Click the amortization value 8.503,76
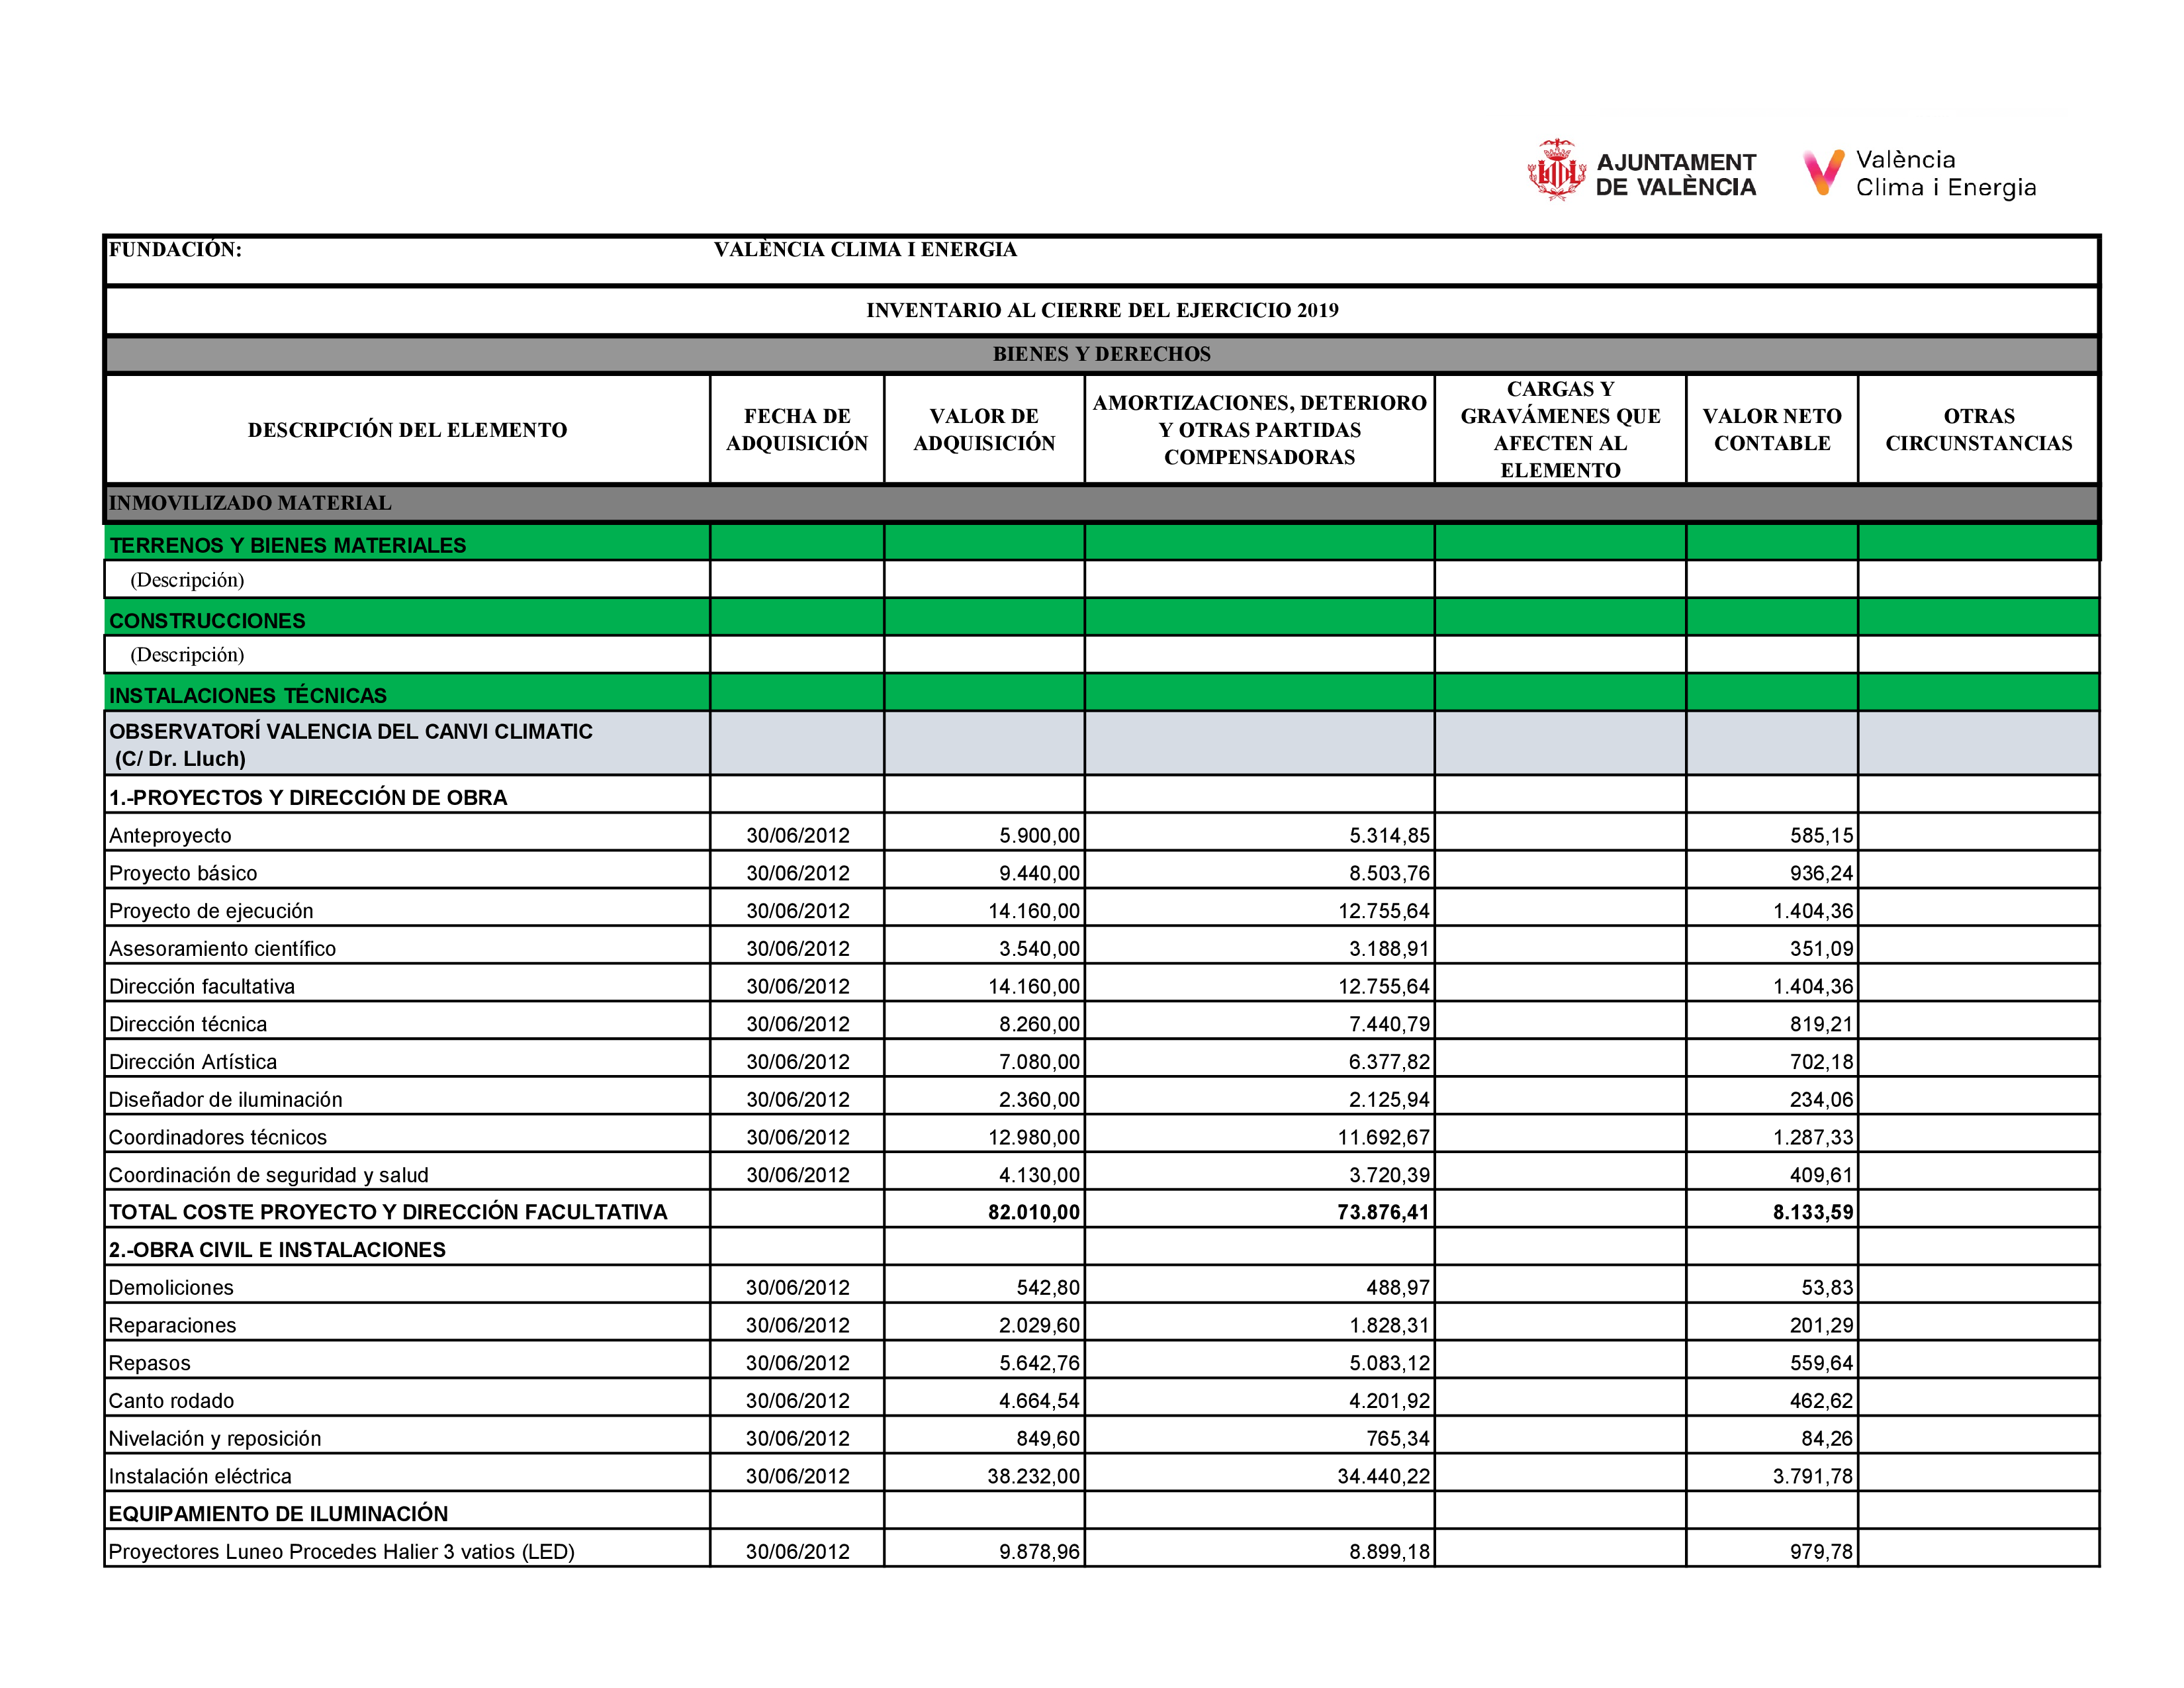The image size is (2184, 1688). coord(1389,873)
